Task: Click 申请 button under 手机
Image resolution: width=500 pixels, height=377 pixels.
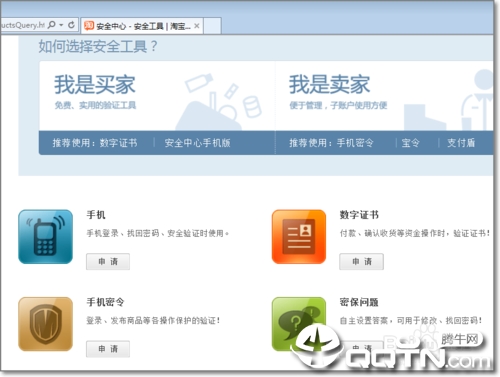Action: [x=108, y=262]
